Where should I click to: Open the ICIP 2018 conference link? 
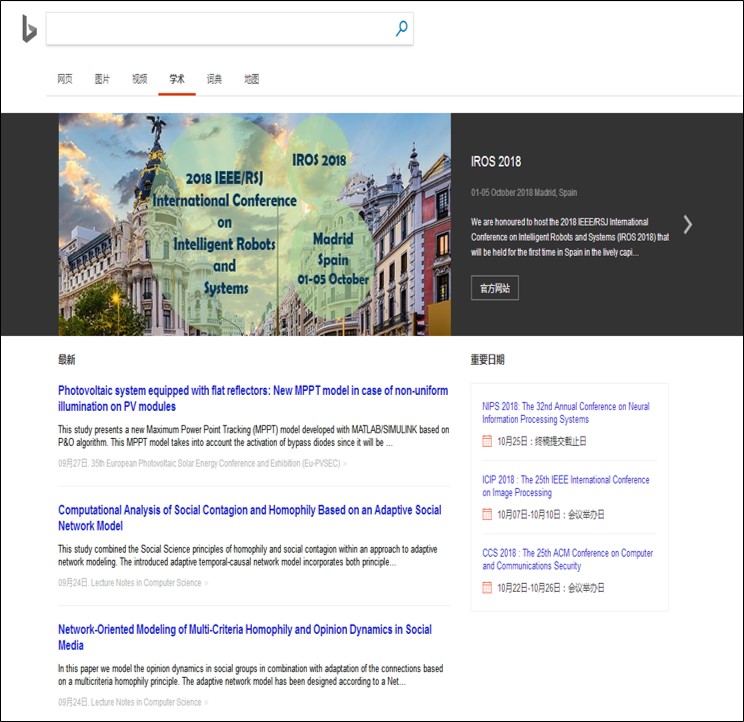pyautogui.click(x=566, y=486)
